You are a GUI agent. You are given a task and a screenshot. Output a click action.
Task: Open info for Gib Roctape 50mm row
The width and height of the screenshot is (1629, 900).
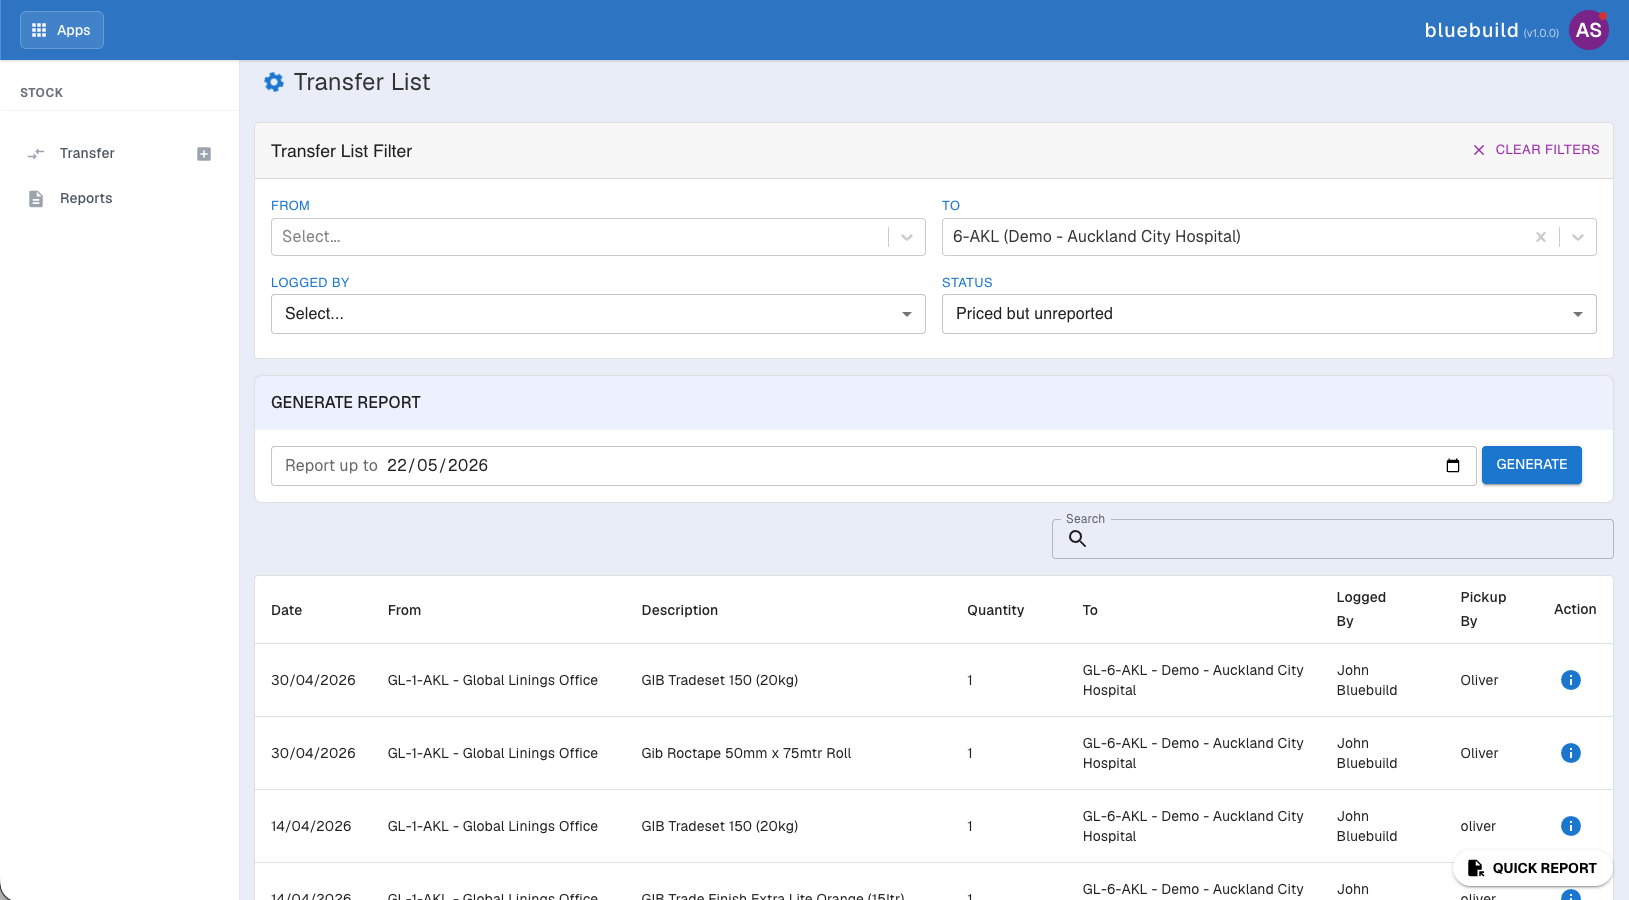click(x=1571, y=753)
